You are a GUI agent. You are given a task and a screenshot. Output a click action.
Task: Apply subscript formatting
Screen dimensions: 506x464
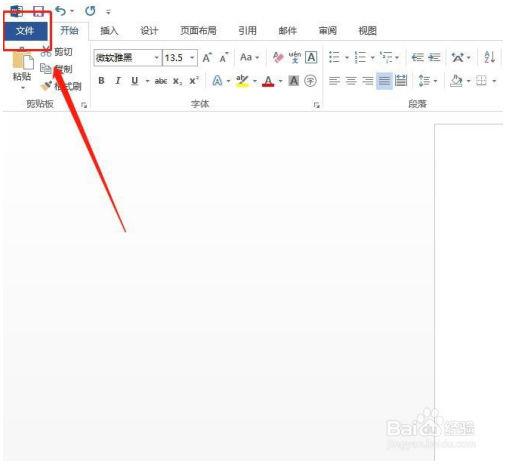[x=177, y=81]
